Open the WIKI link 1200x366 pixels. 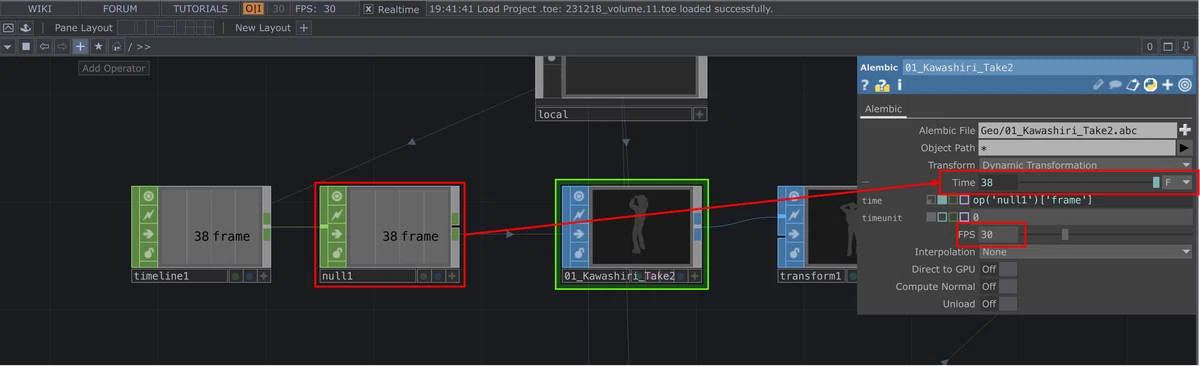coord(39,8)
